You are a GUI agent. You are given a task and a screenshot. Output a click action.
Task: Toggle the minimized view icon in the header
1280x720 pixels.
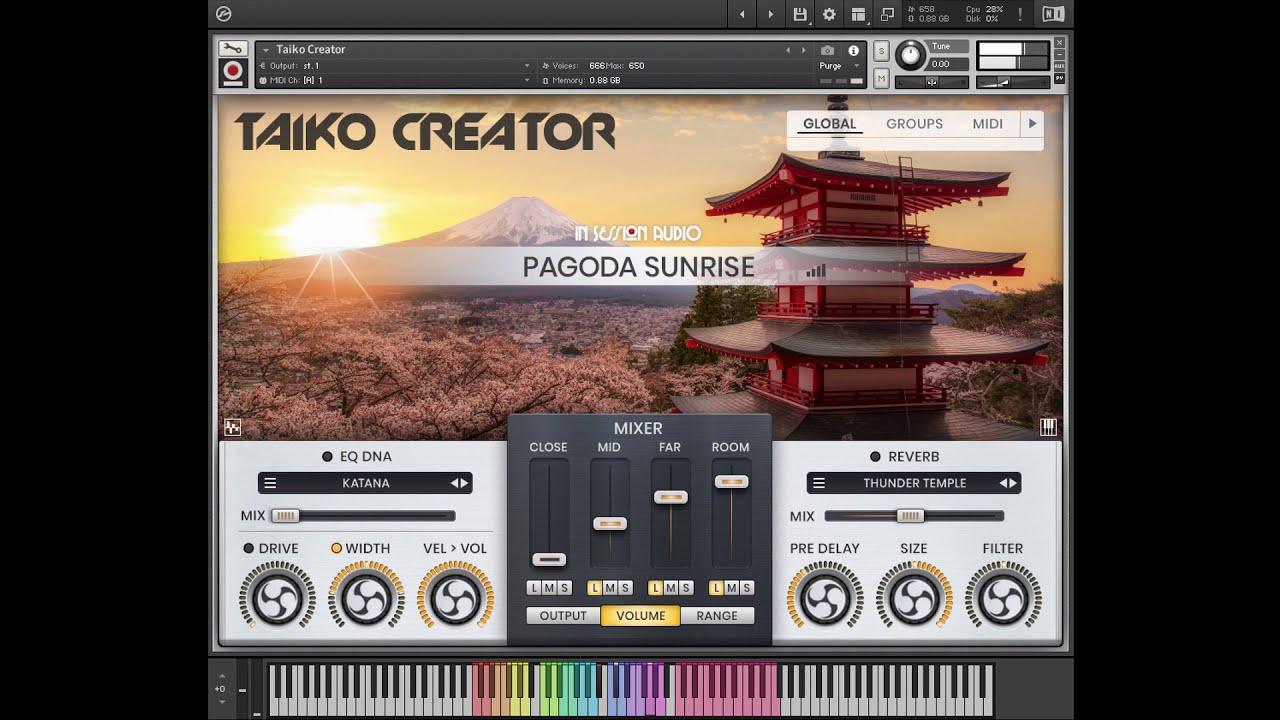click(x=887, y=14)
